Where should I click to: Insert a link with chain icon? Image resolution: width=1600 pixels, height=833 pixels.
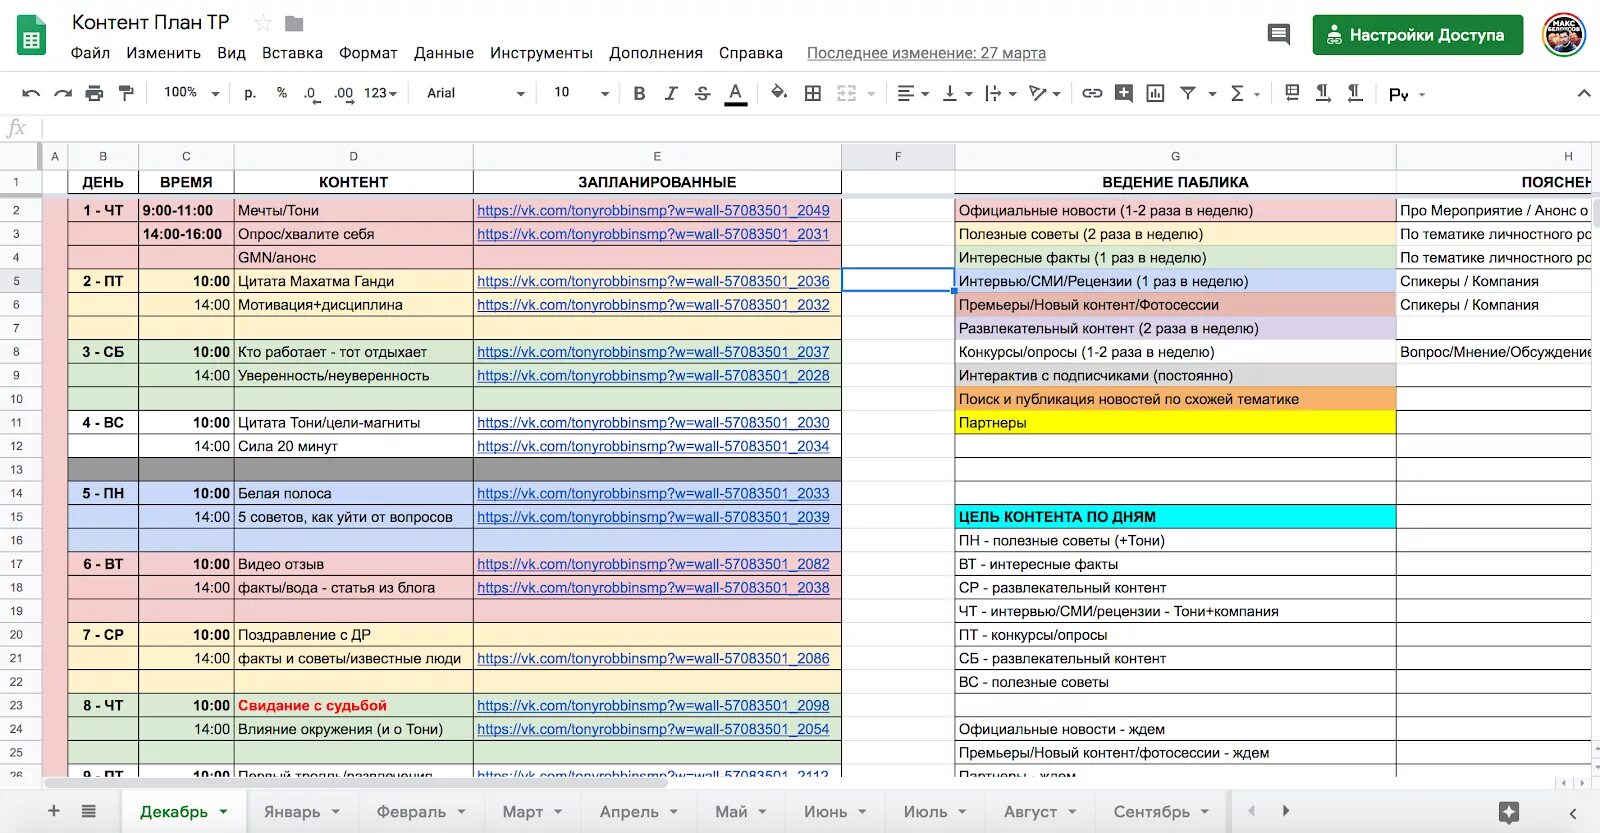point(1092,93)
